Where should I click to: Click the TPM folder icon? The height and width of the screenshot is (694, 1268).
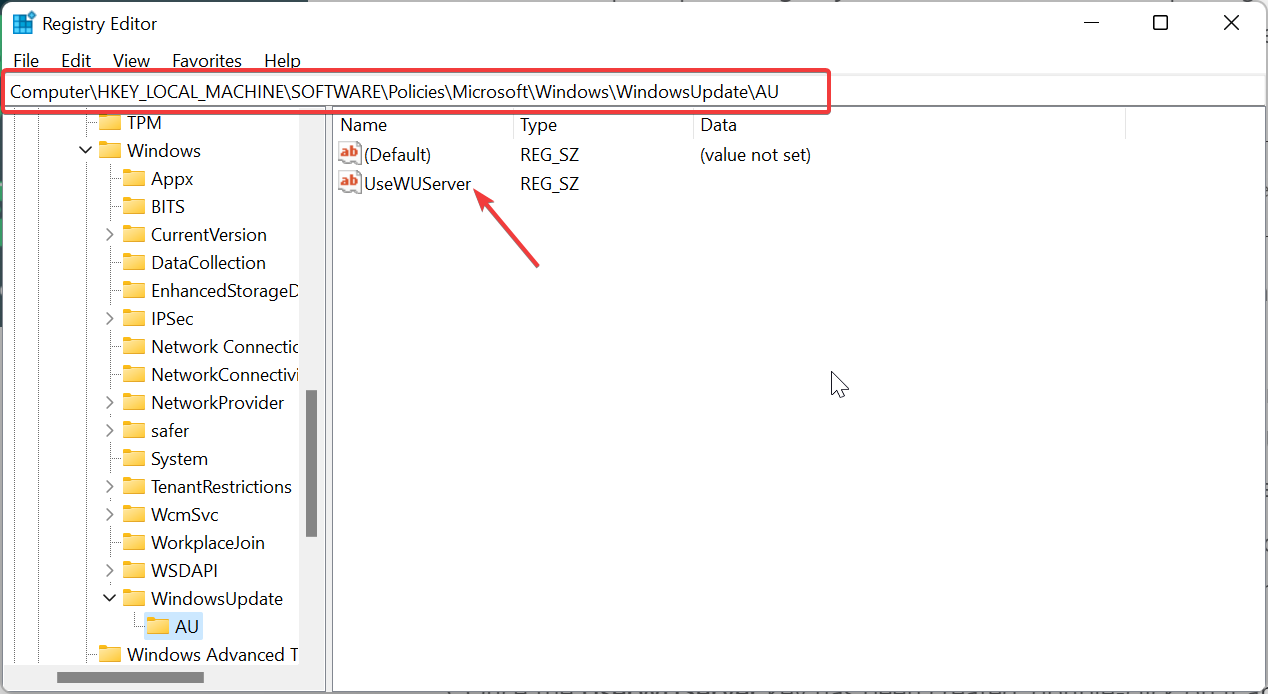point(109,123)
